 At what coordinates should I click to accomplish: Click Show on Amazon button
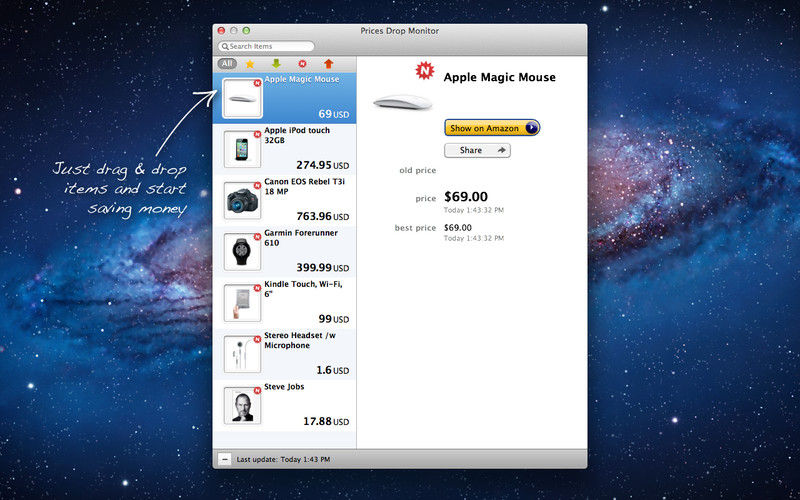[492, 128]
